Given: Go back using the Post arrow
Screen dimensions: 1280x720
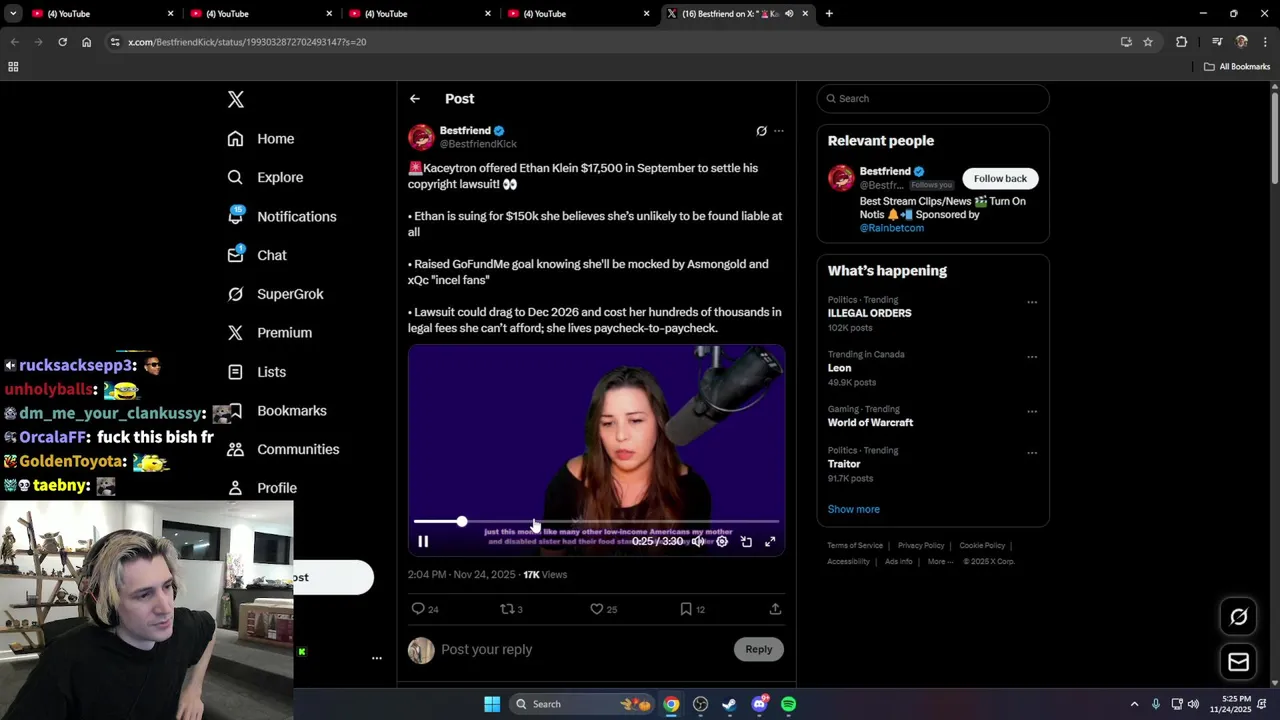Looking at the screenshot, I should pos(415,99).
